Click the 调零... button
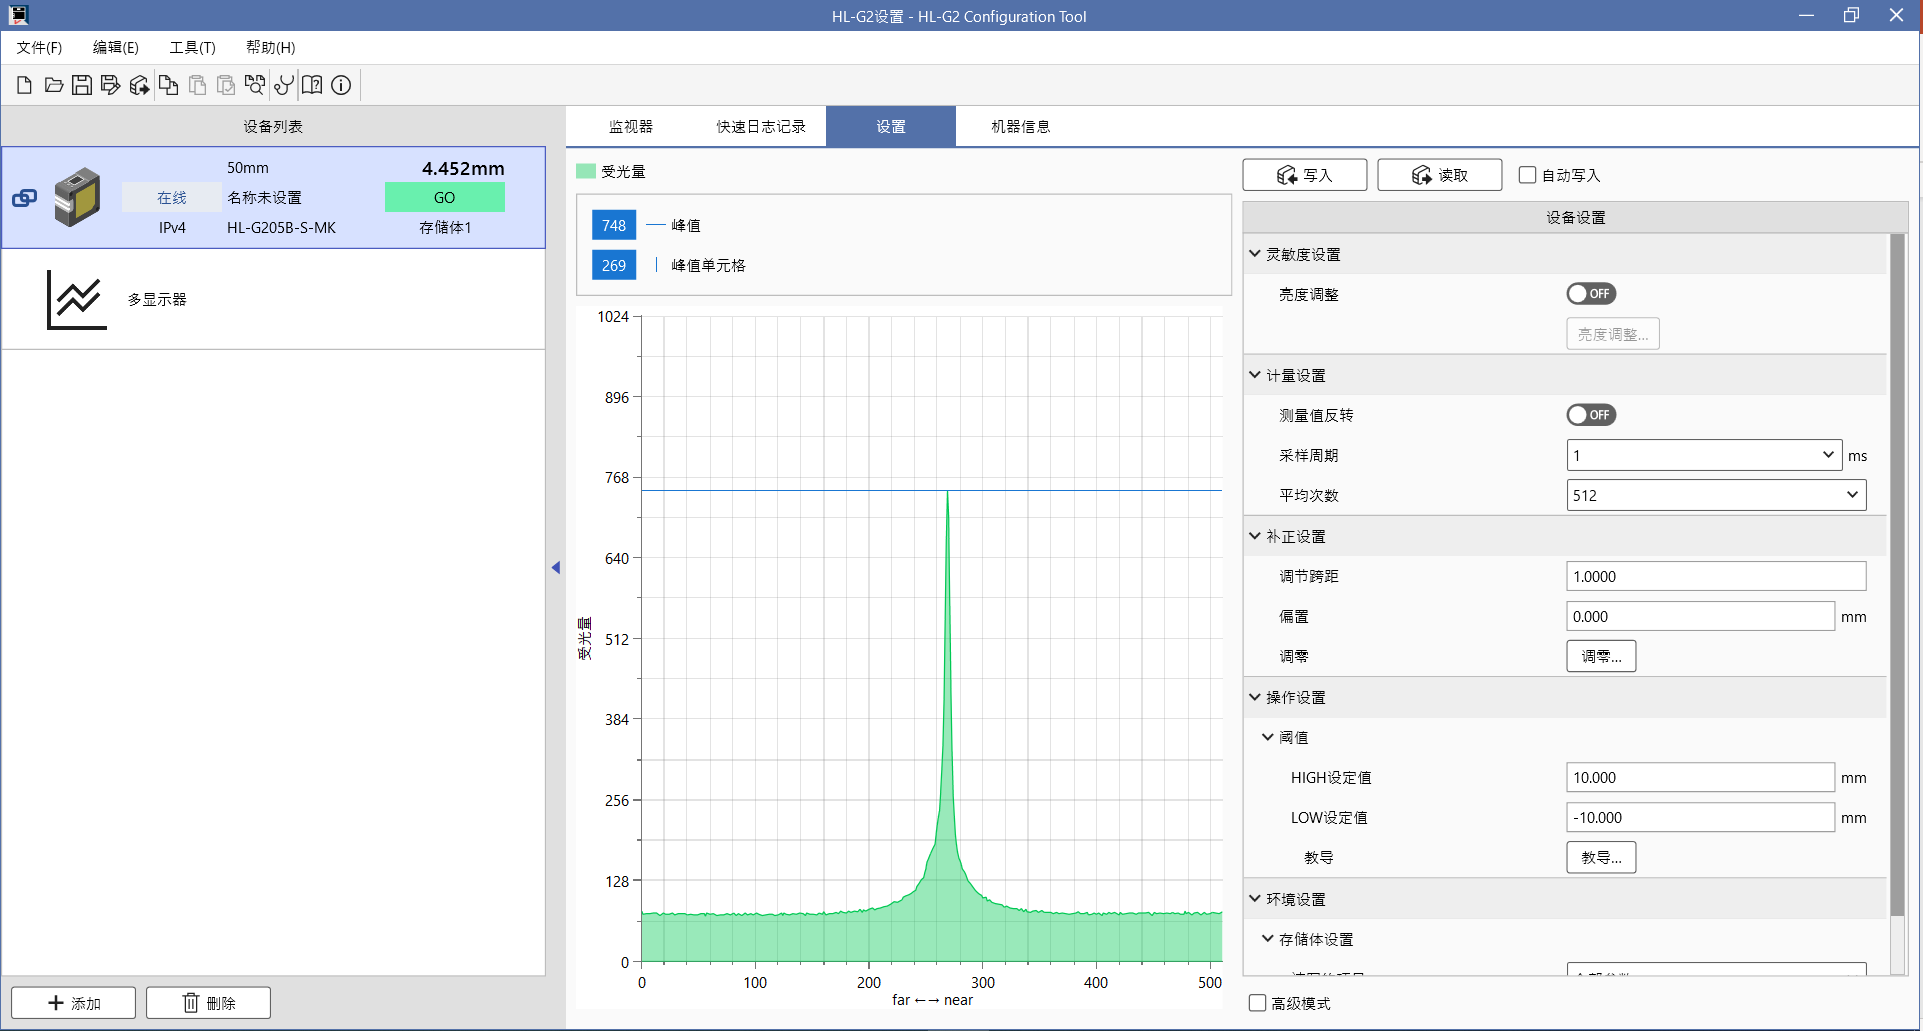 1601,656
